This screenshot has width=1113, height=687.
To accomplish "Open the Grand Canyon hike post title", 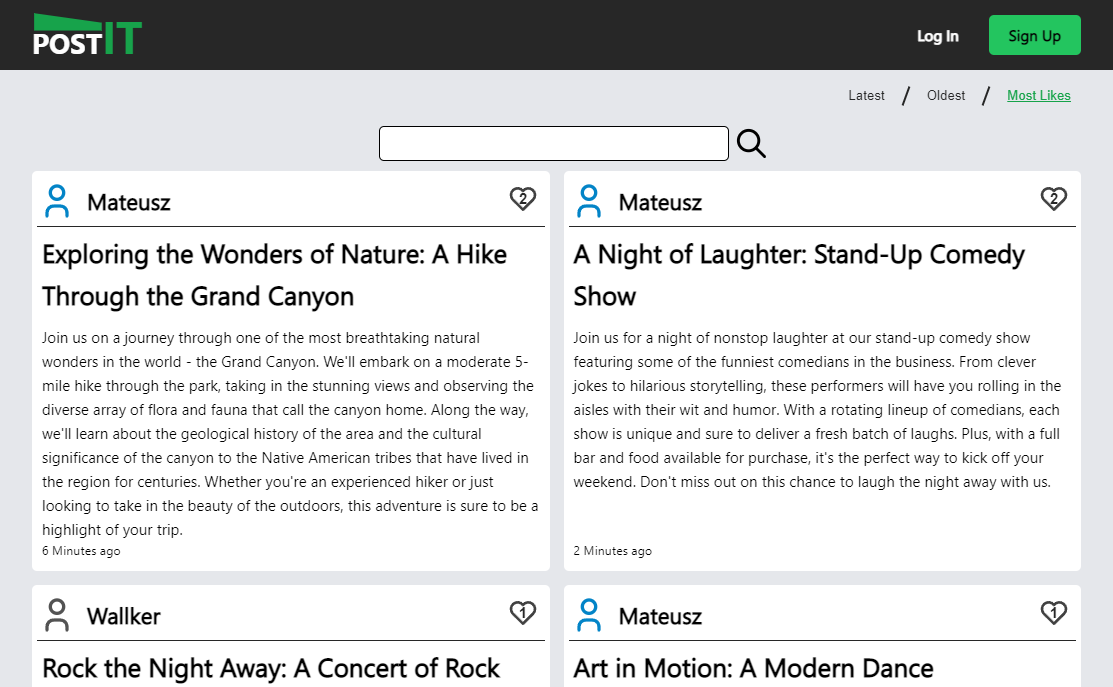I will pyautogui.click(x=274, y=275).
